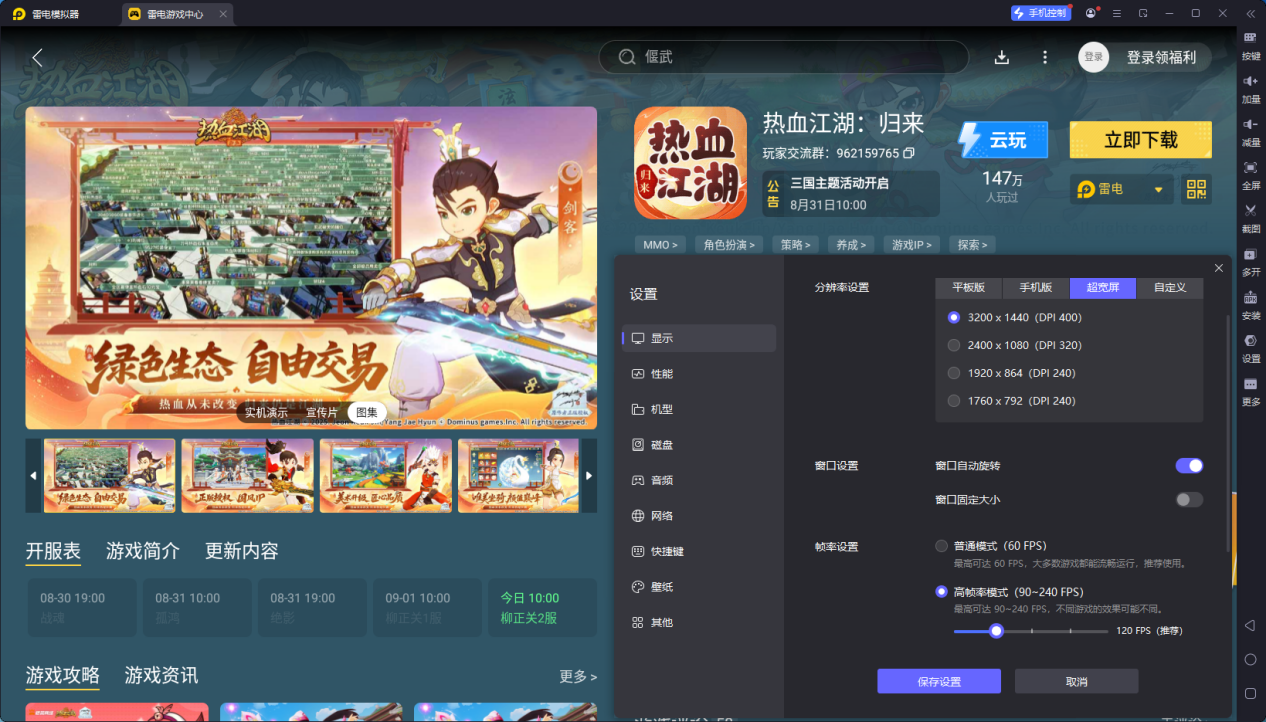Open the 角色扮演 tag
This screenshot has height=722, width=1266.
point(728,244)
